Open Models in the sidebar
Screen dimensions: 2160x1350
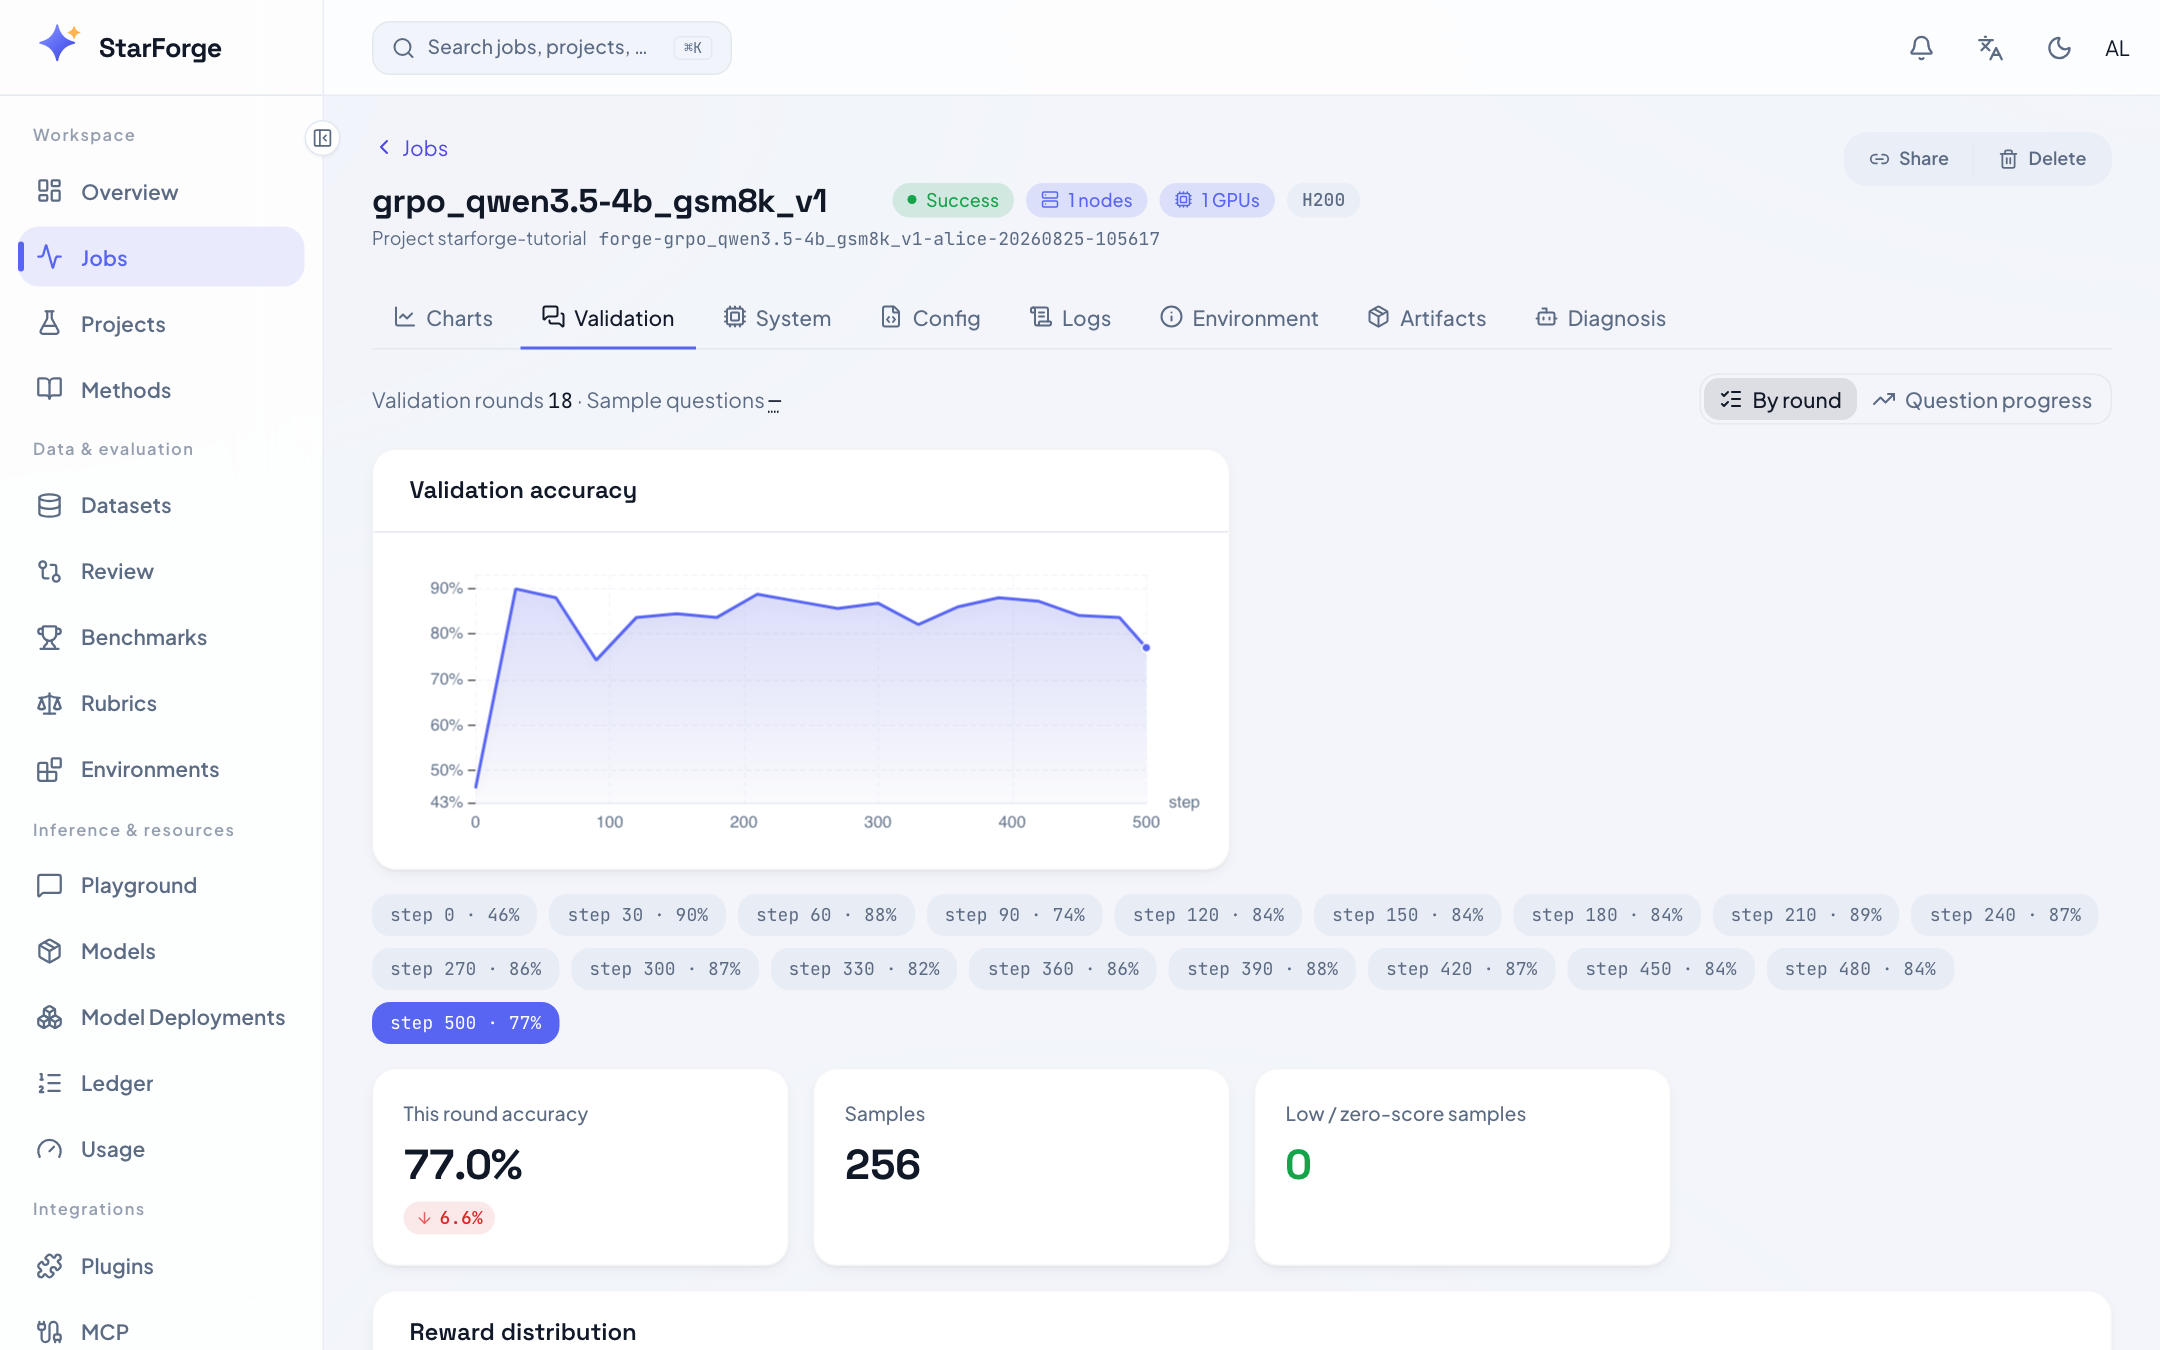pyautogui.click(x=161, y=951)
